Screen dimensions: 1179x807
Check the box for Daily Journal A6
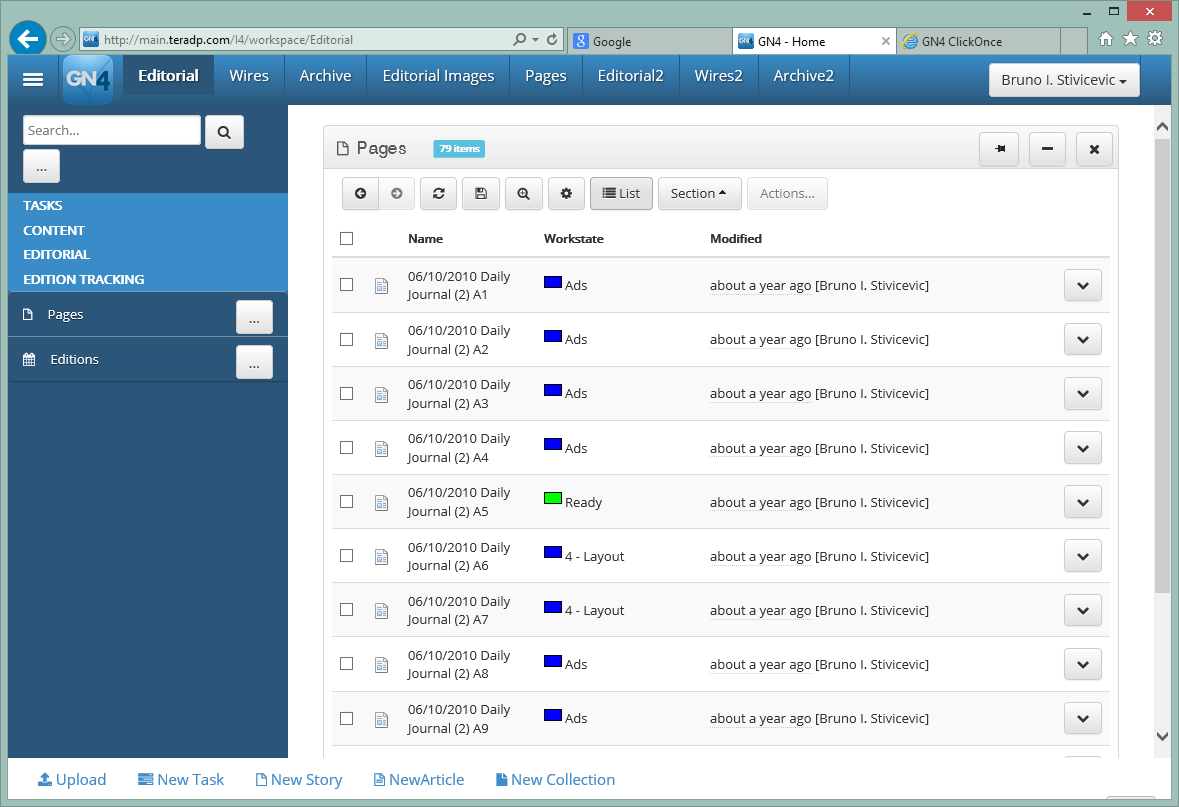click(347, 556)
